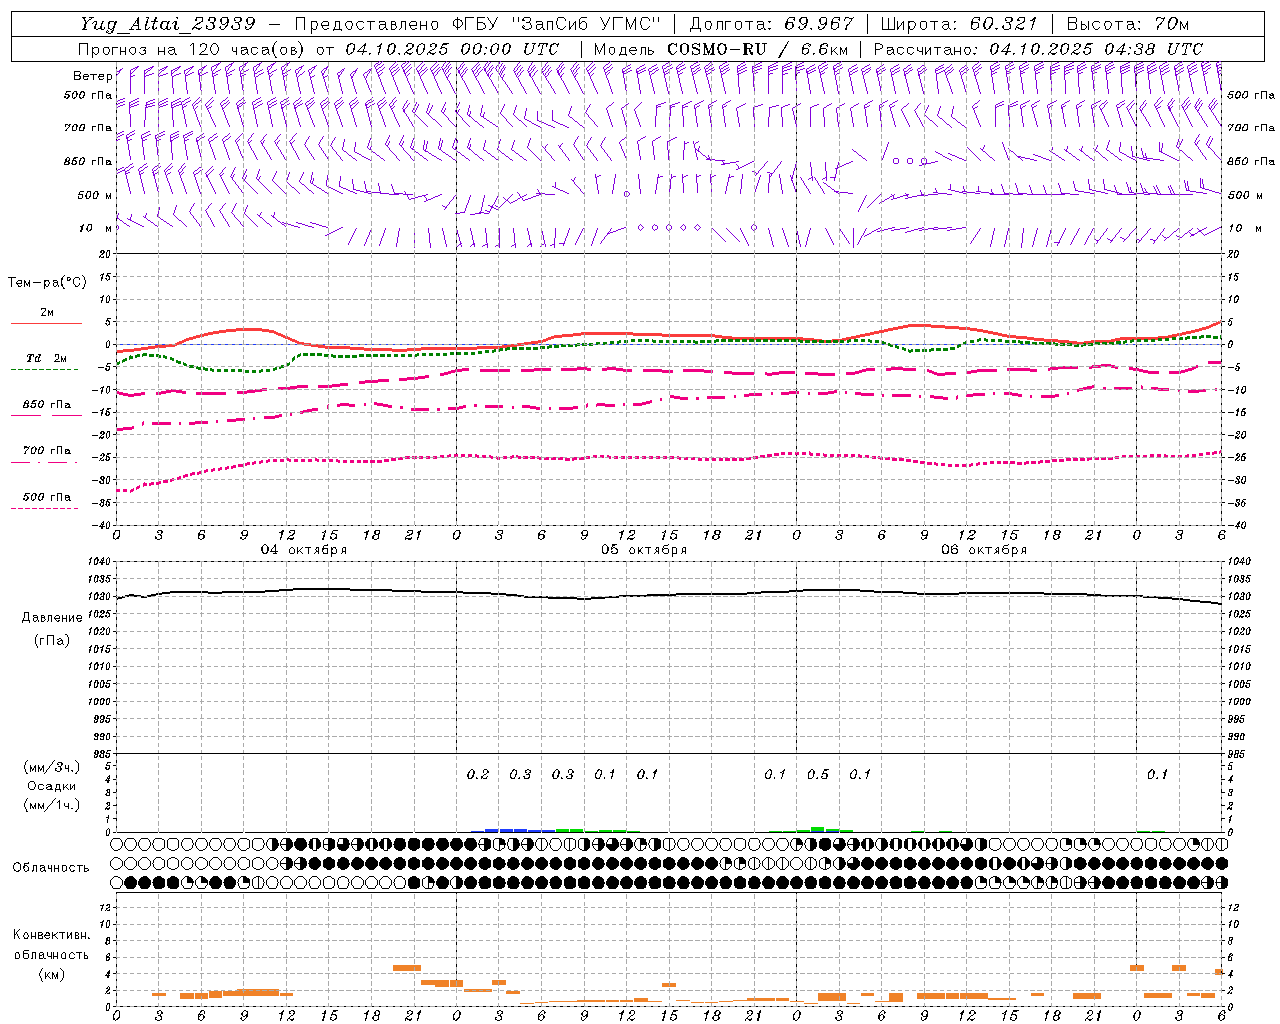Click the 0.5 precipitation value
Image resolution: width=1280 pixels, height=1024 pixels.
click(x=818, y=775)
